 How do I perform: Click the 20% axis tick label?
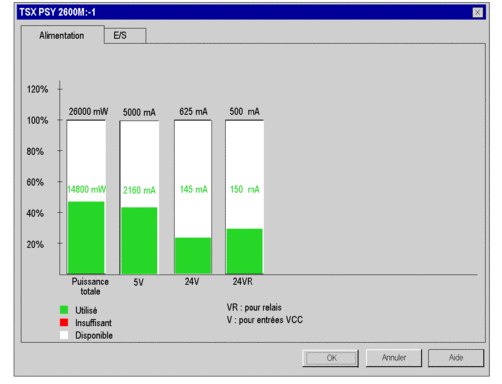tap(35, 244)
